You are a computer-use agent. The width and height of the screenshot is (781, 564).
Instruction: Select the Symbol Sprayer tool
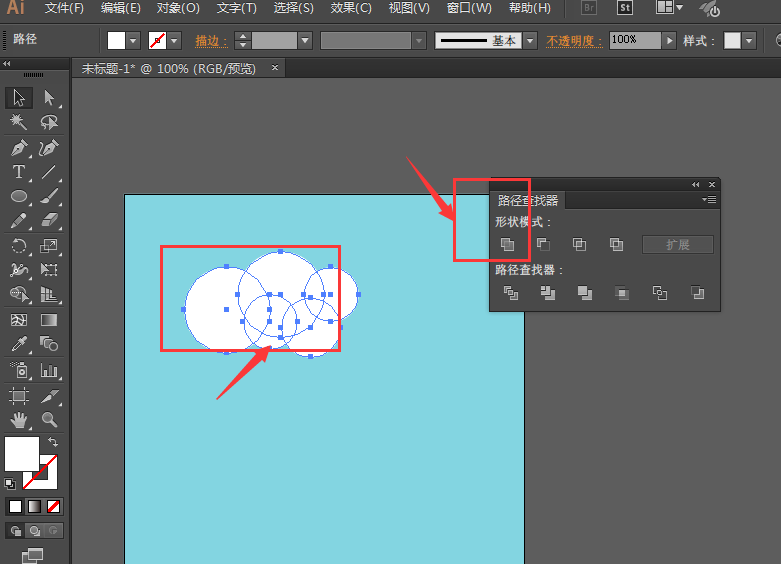click(19, 370)
